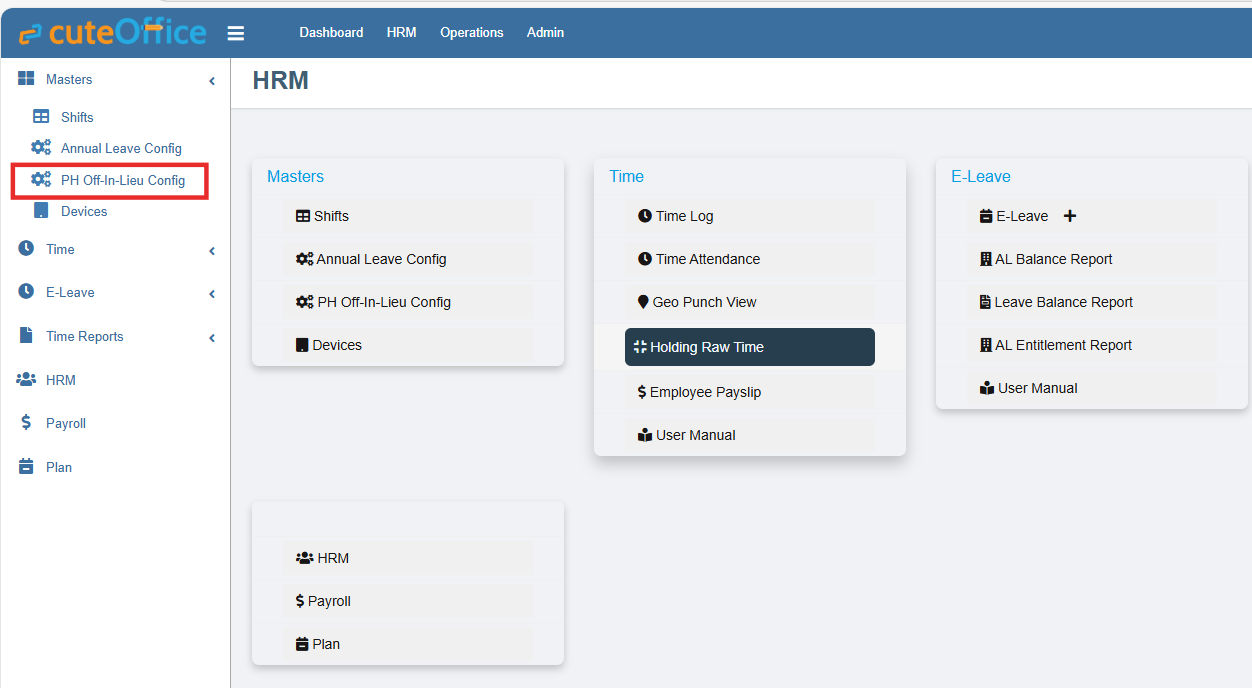Open Holding Raw Time in Time card
This screenshot has height=688, width=1252.
(x=749, y=347)
